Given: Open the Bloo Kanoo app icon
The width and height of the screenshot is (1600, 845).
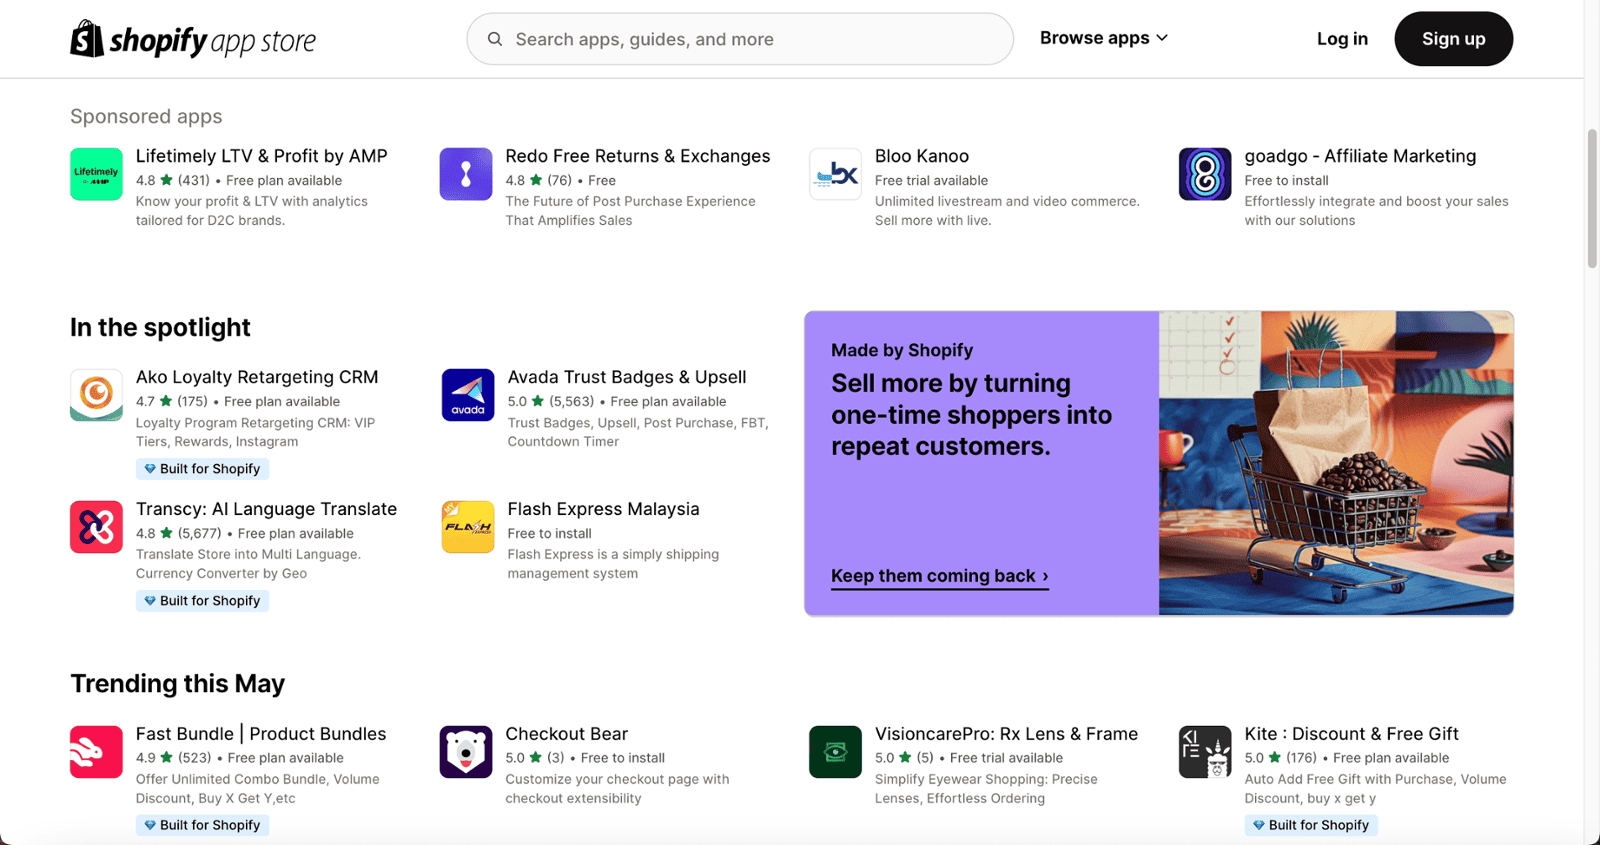Looking at the screenshot, I should tap(835, 174).
